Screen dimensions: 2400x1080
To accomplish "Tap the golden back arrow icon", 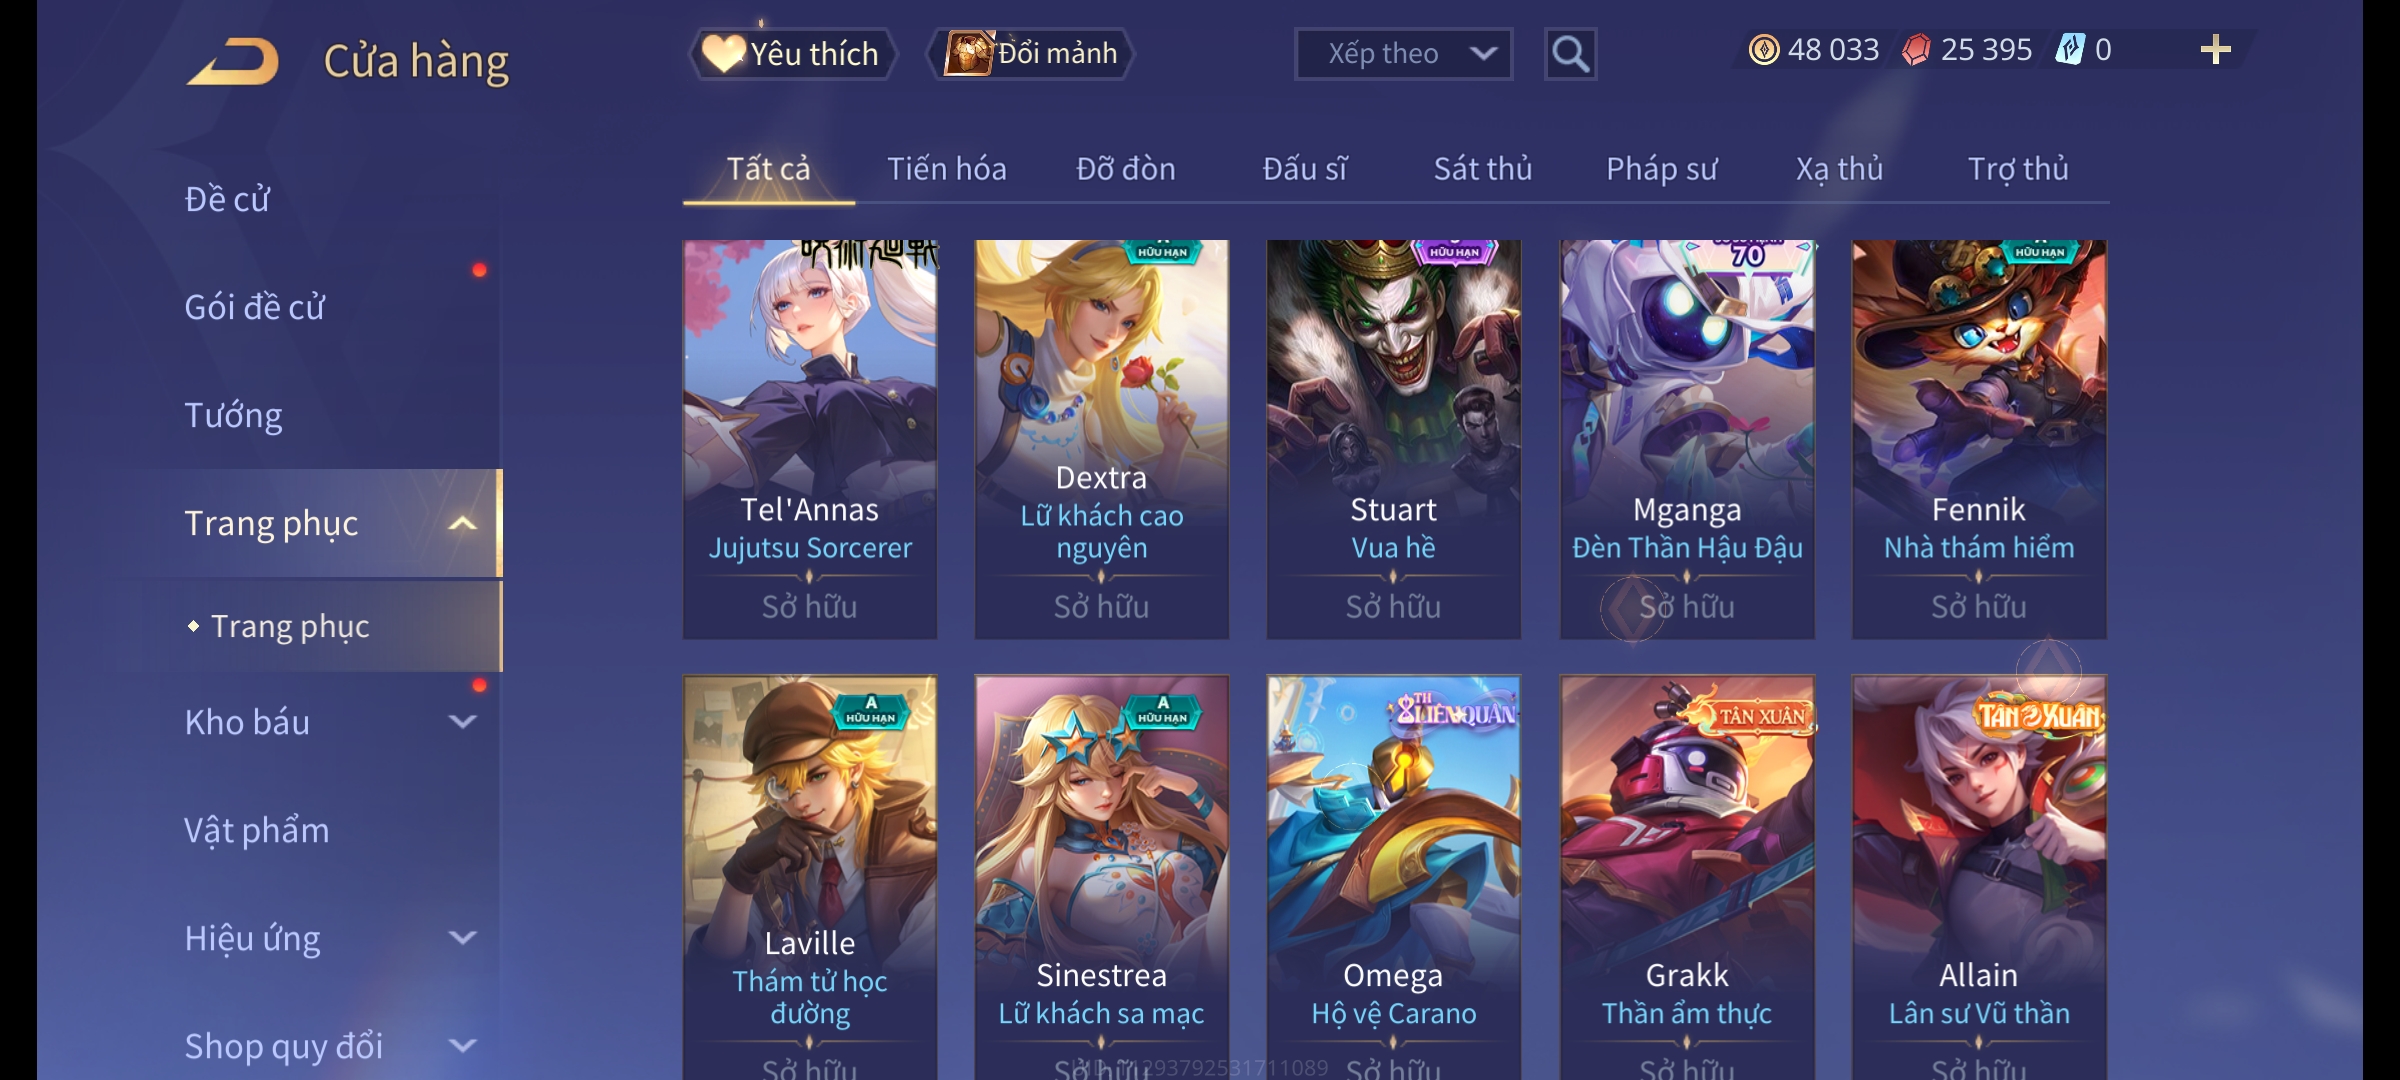I will (233, 60).
